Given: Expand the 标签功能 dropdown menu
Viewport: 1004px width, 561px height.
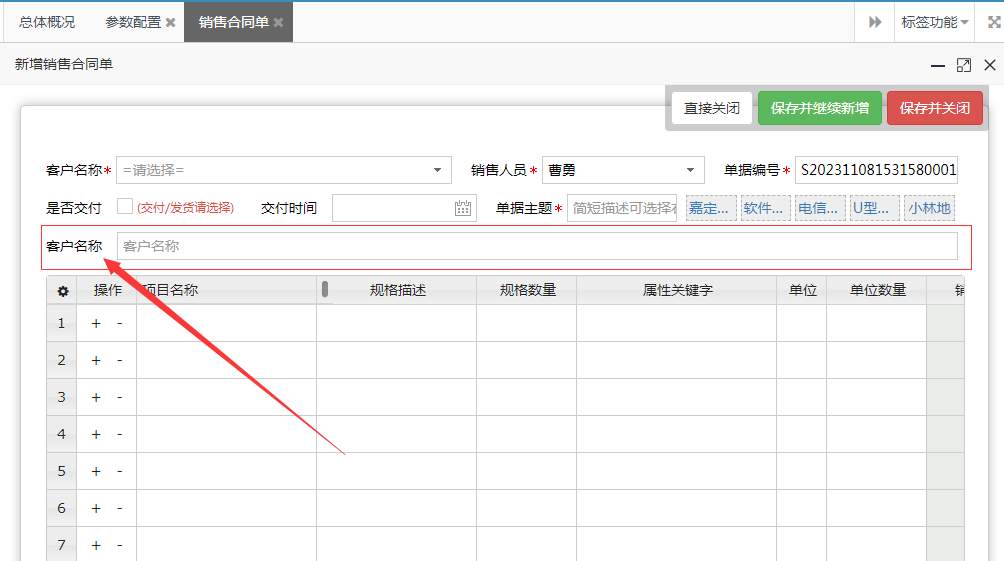Looking at the screenshot, I should 934,22.
